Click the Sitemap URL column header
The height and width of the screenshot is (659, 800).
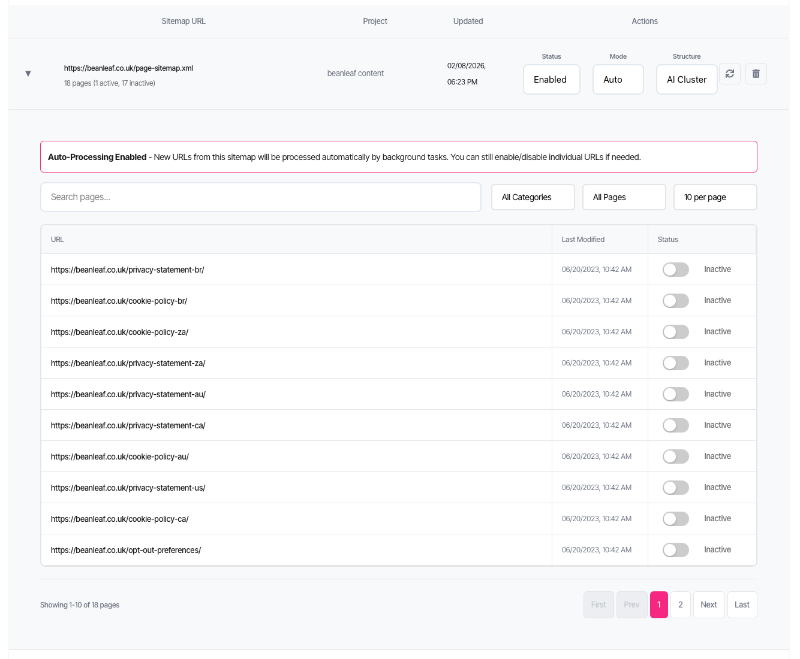[x=183, y=21]
